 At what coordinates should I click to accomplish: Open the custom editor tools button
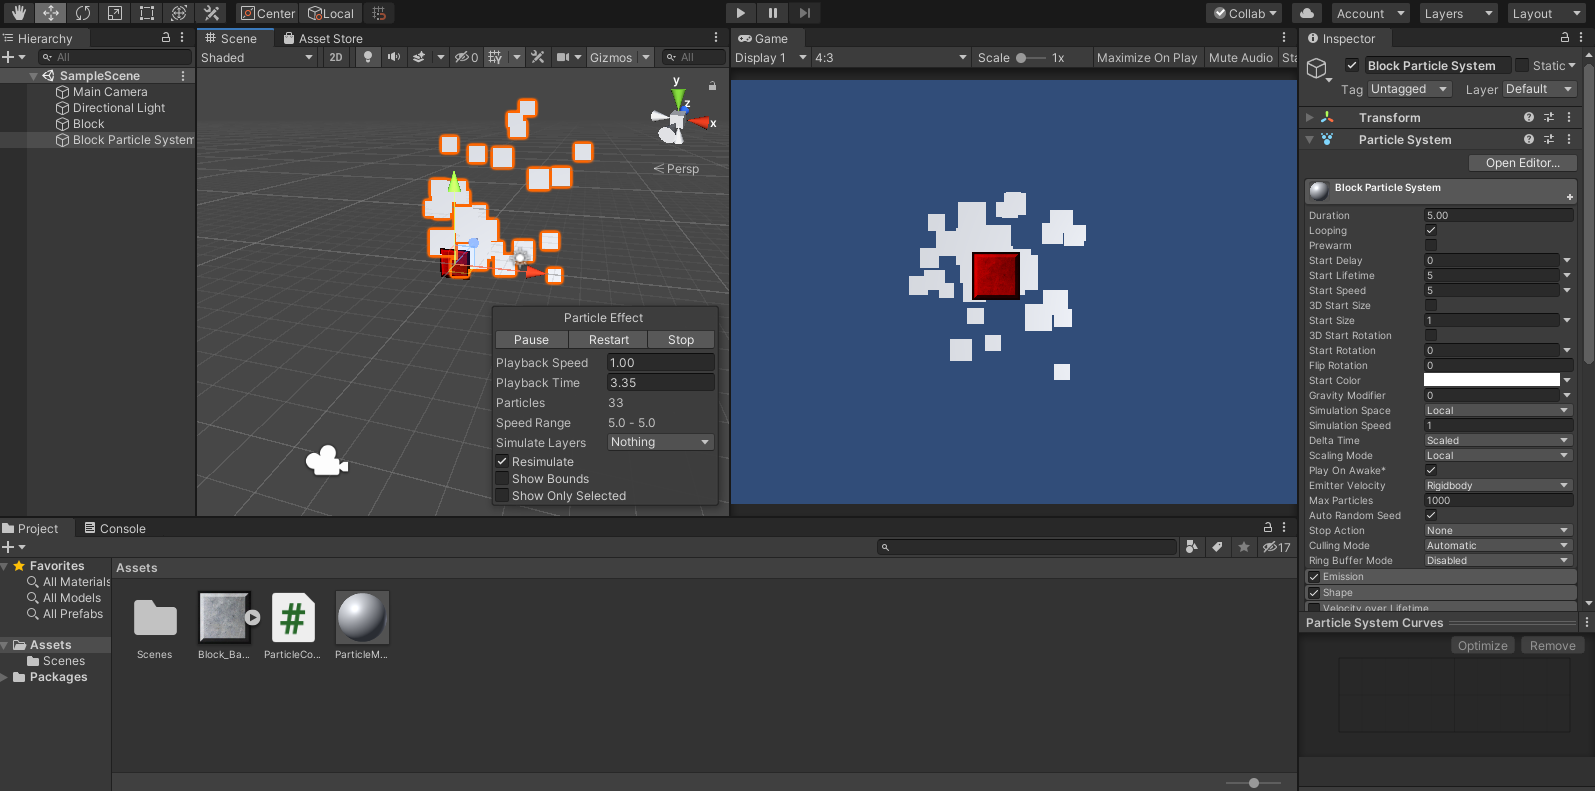click(x=211, y=13)
